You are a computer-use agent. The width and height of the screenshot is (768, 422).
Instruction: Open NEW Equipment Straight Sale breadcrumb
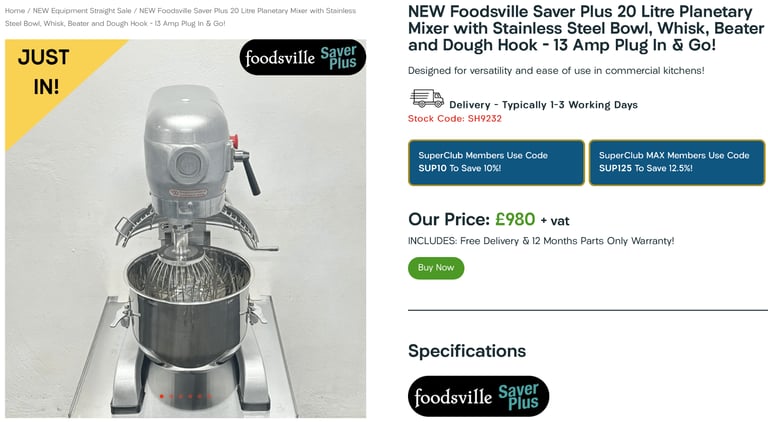click(82, 10)
